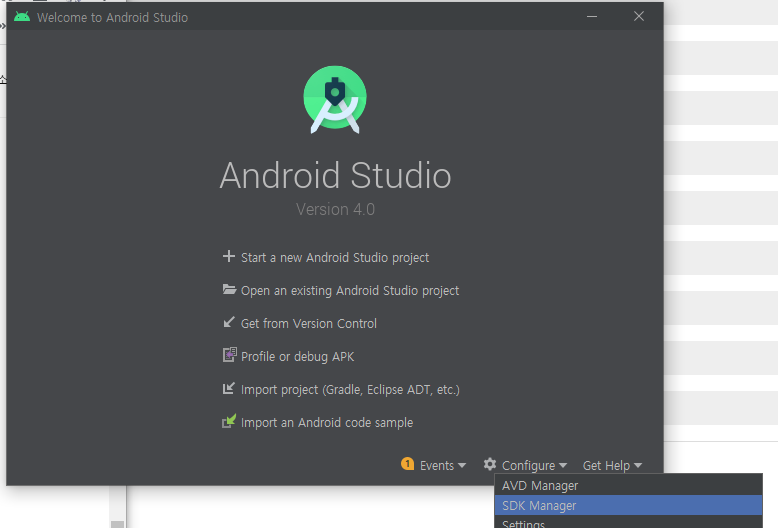Click the Welcome to Android Studio title
This screenshot has height=528, width=778.
[x=112, y=17]
